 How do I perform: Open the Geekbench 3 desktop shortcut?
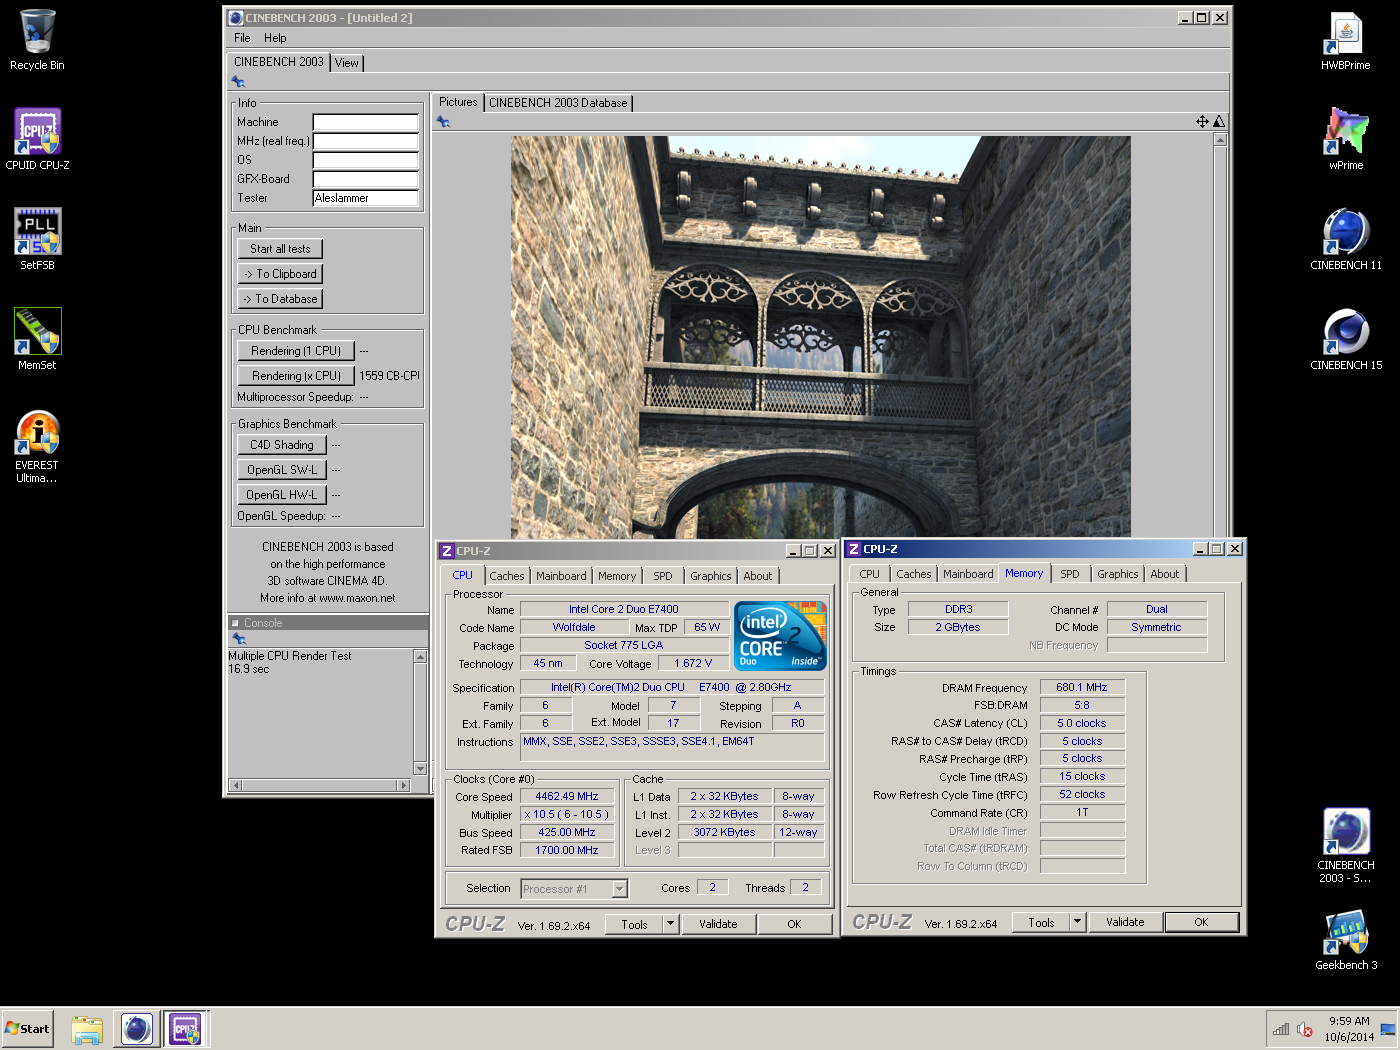point(1346,940)
